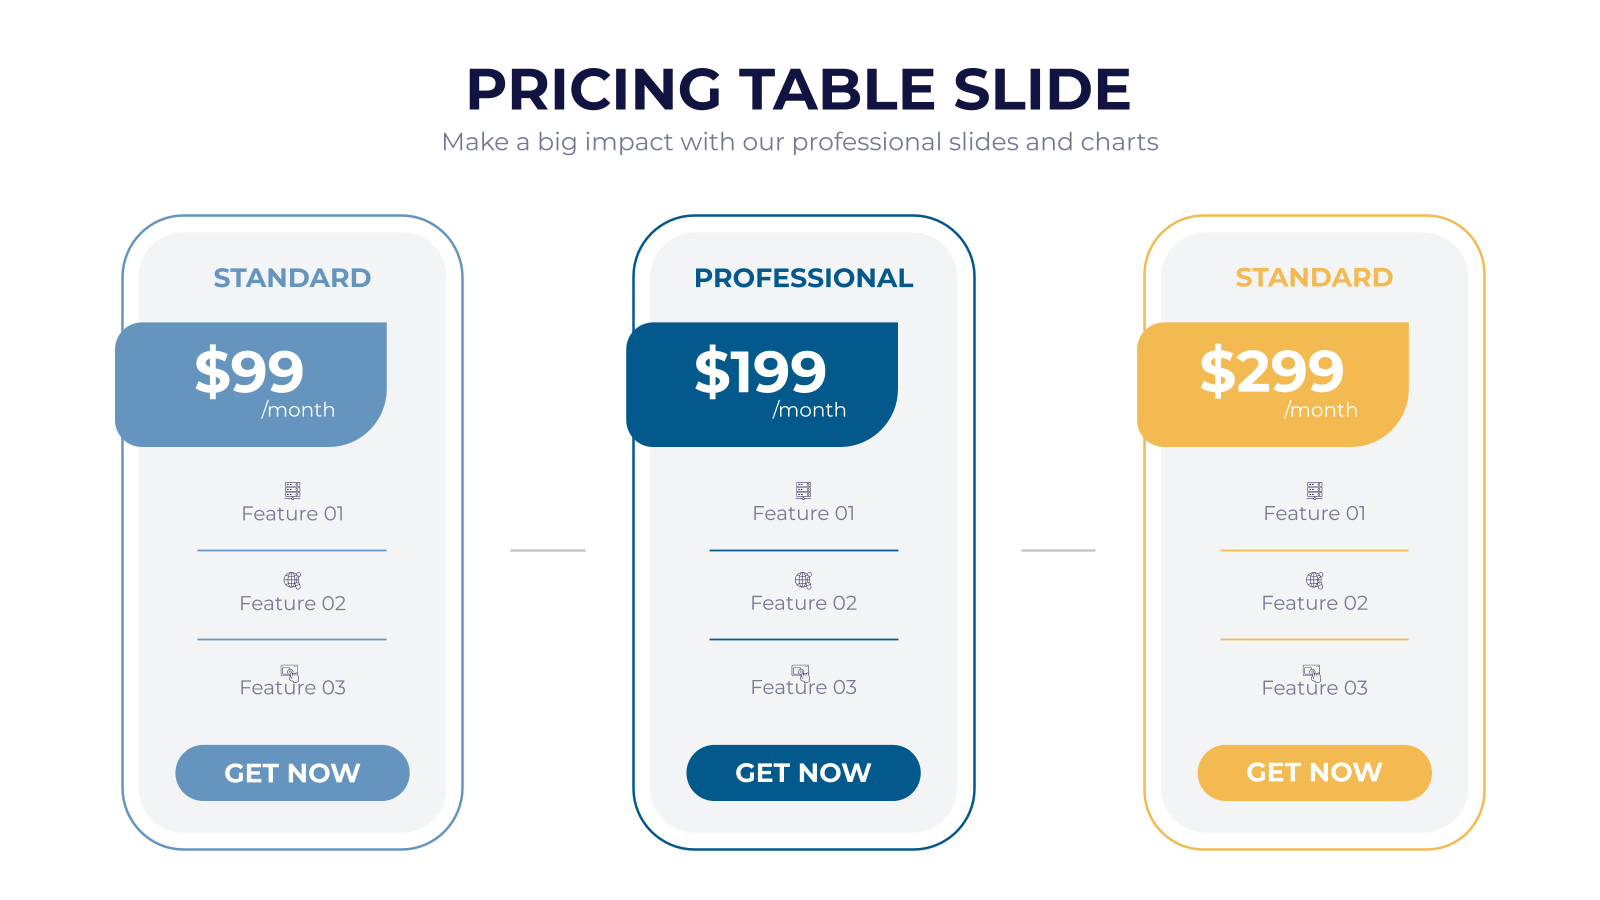Click the light blue GET NOW button
Image resolution: width=1600 pixels, height=900 pixels.
point(292,773)
